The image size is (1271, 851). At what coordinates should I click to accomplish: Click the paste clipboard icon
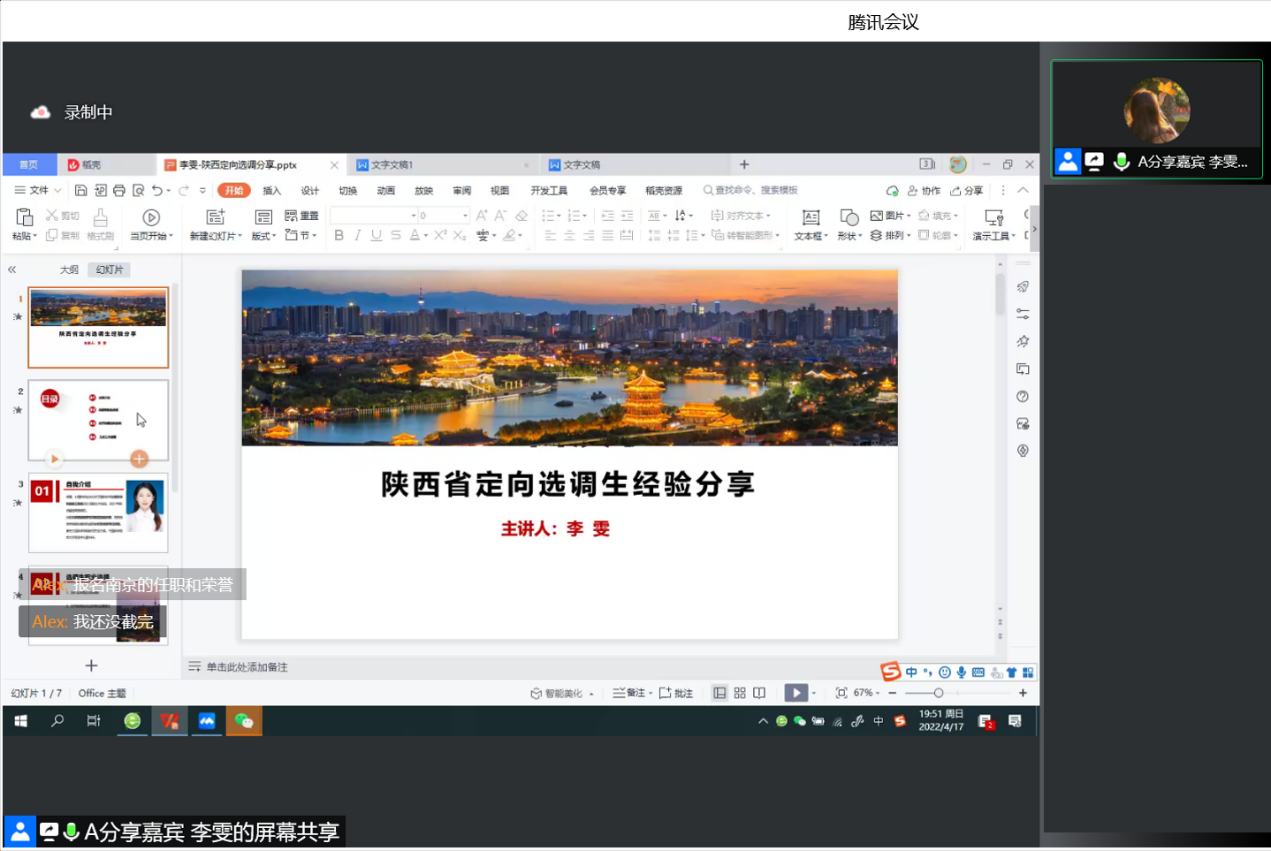pyautogui.click(x=24, y=217)
